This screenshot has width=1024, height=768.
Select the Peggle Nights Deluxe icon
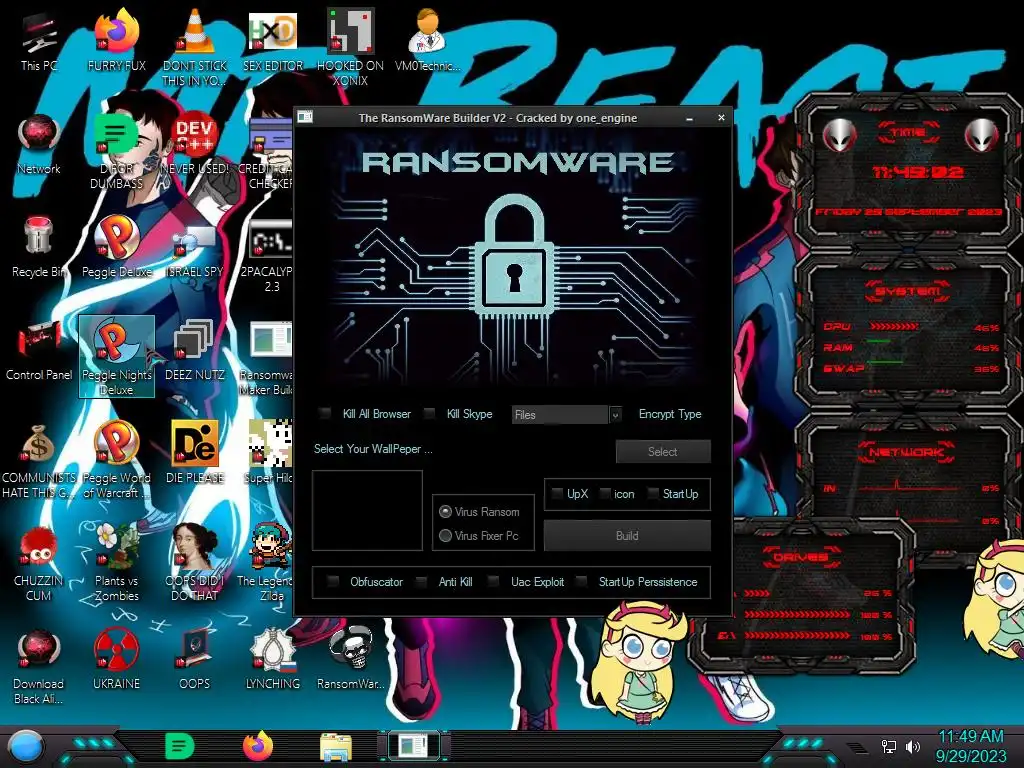(116, 357)
